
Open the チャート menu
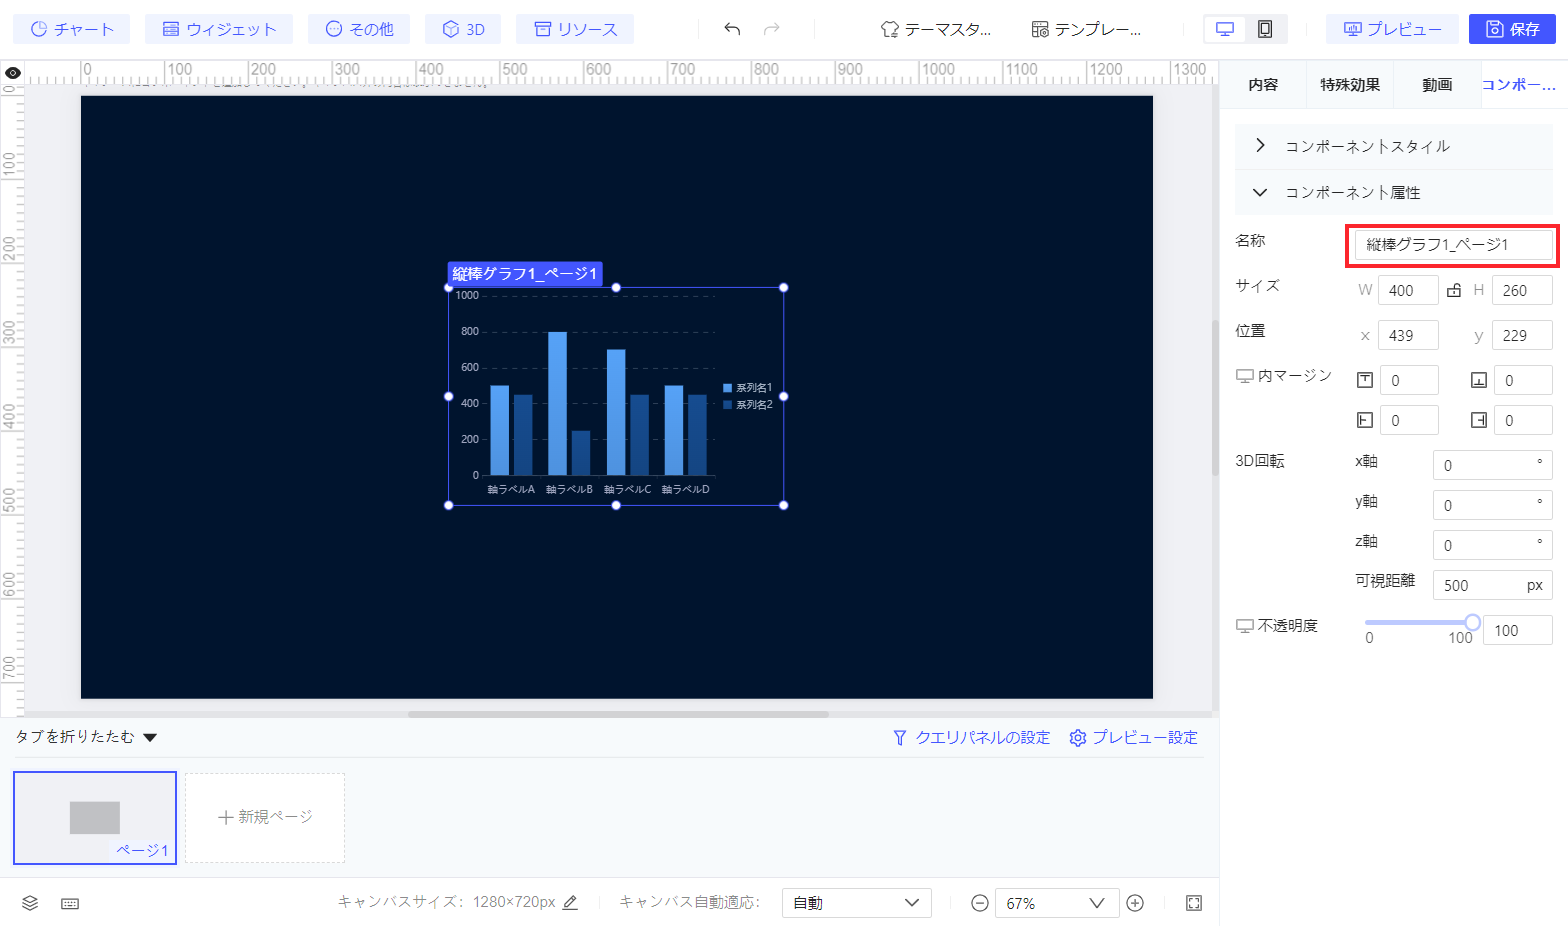72,29
